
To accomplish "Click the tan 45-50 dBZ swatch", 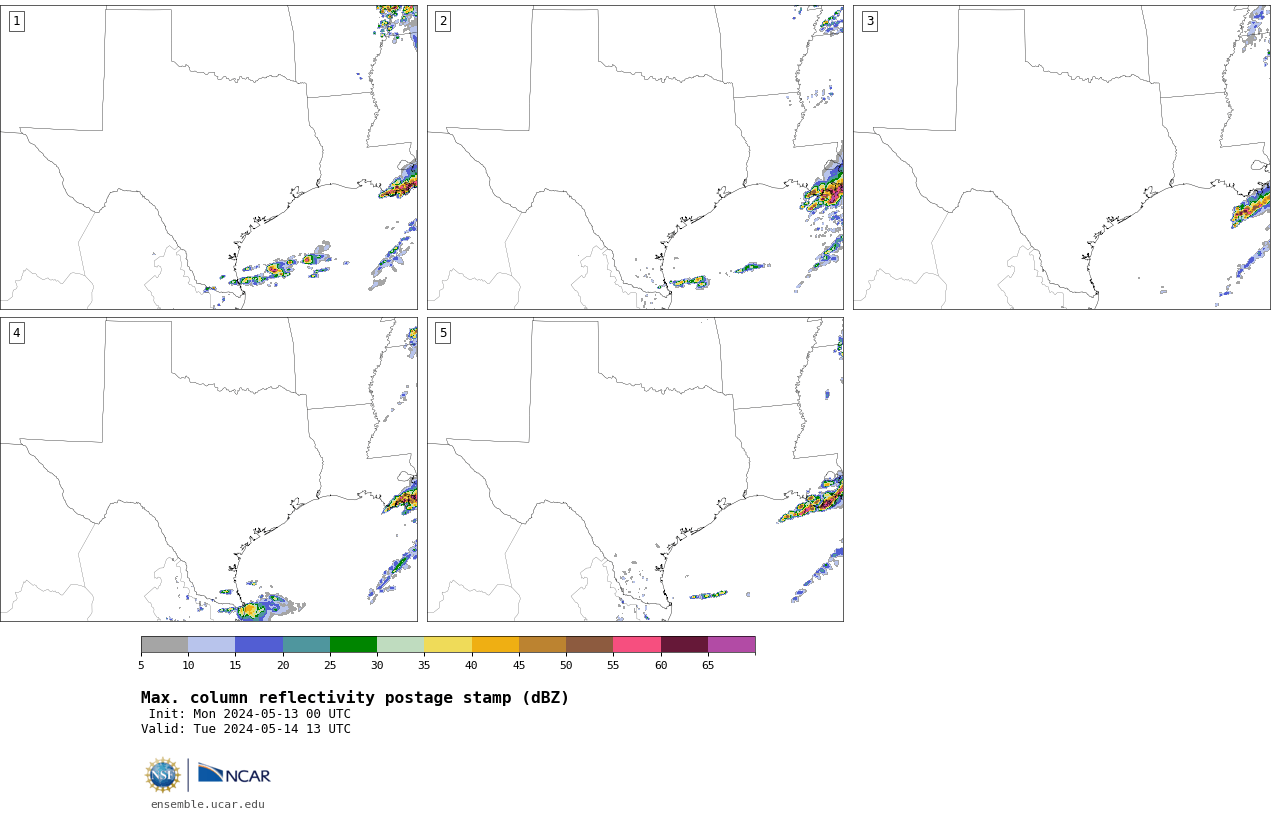I will coord(542,644).
